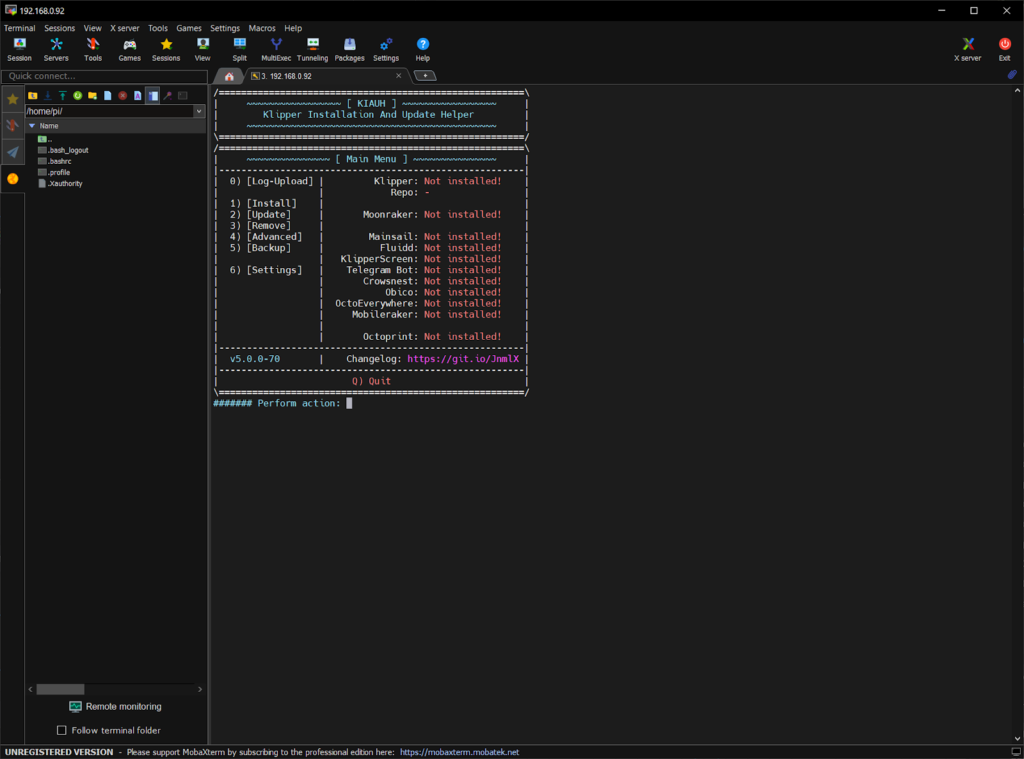Viewport: 1024px width, 759px height.
Task: Open terminal here icon in SFTP toolbar
Action: point(183,95)
